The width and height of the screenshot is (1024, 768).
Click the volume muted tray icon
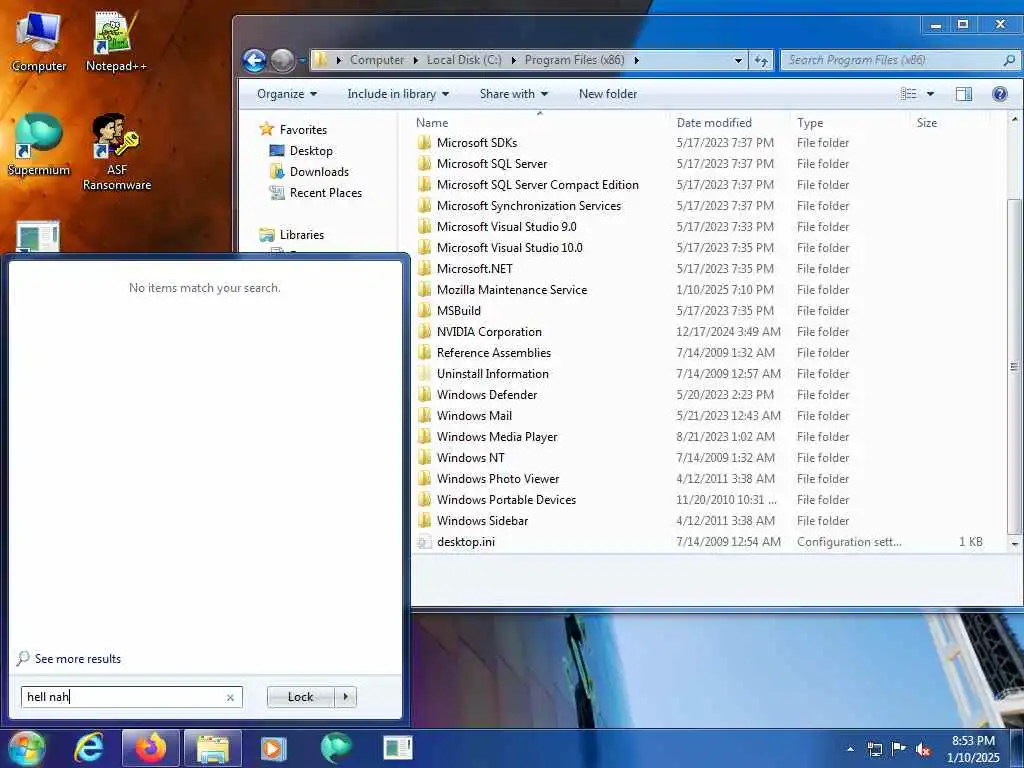[923, 749]
